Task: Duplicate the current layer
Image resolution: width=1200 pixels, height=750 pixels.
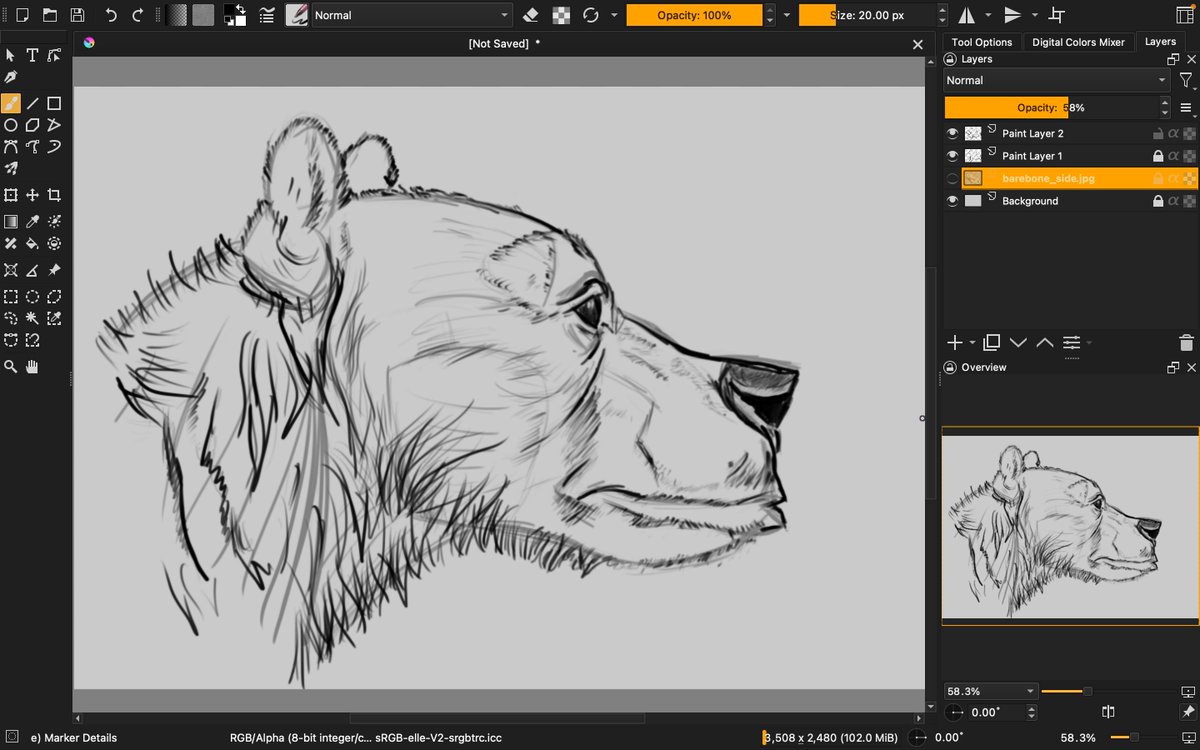Action: [991, 342]
